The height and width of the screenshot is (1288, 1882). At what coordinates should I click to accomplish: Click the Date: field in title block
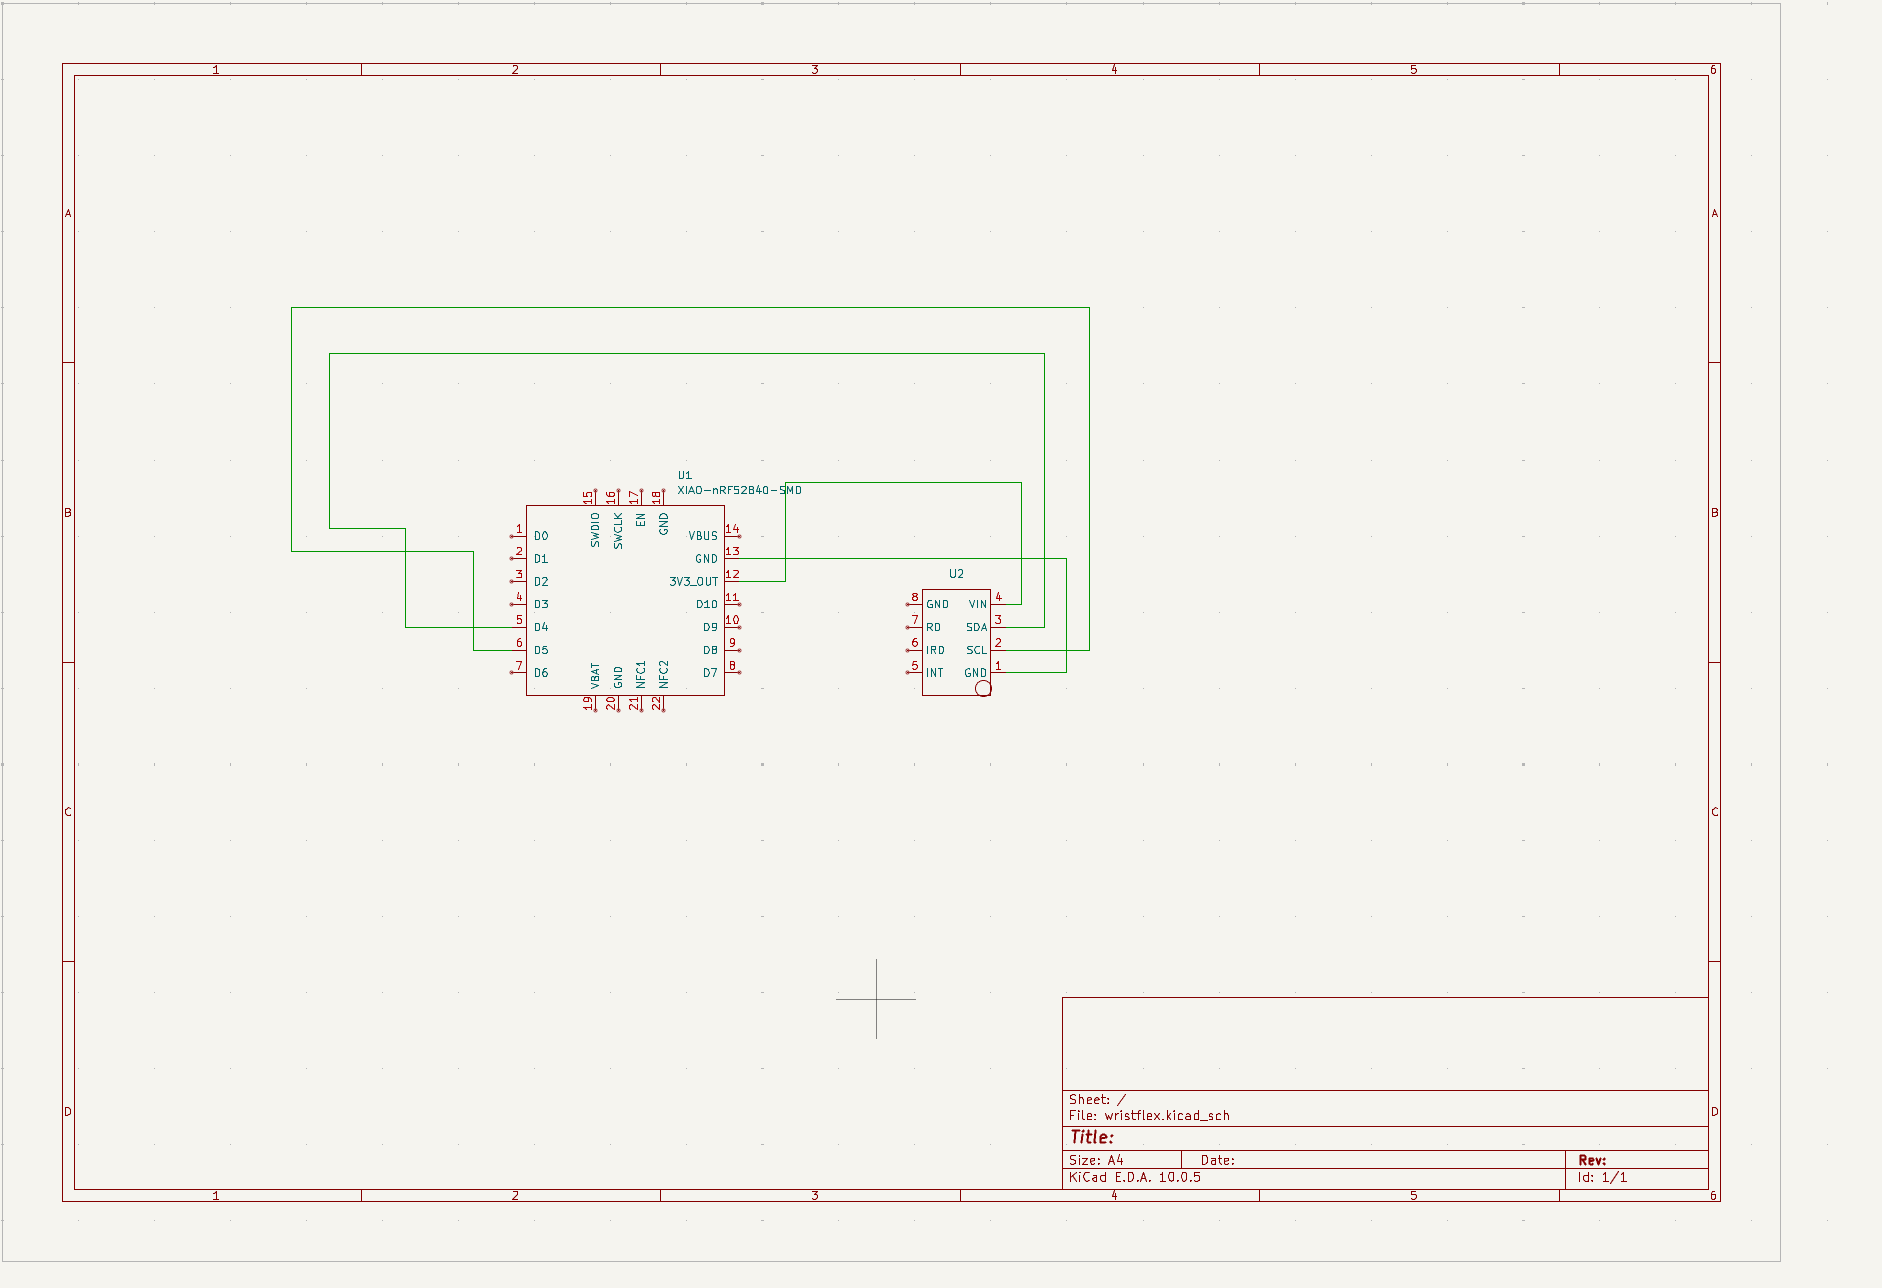tap(1218, 1160)
